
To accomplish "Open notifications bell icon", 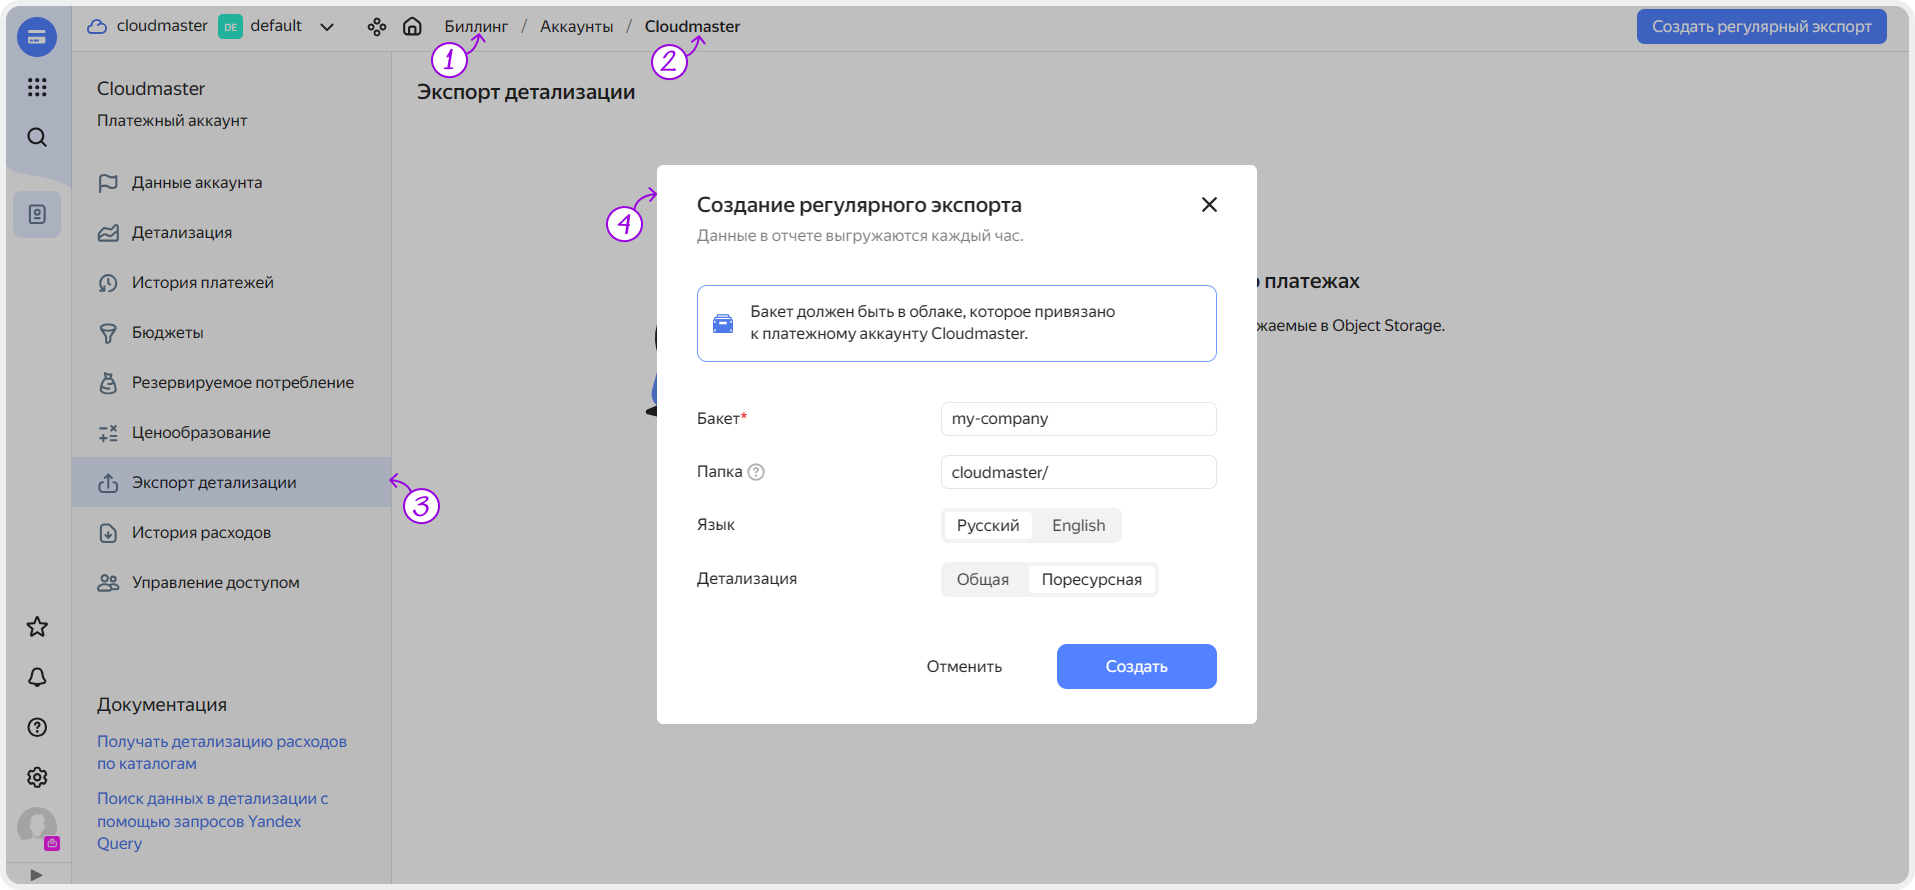I will coord(37,677).
